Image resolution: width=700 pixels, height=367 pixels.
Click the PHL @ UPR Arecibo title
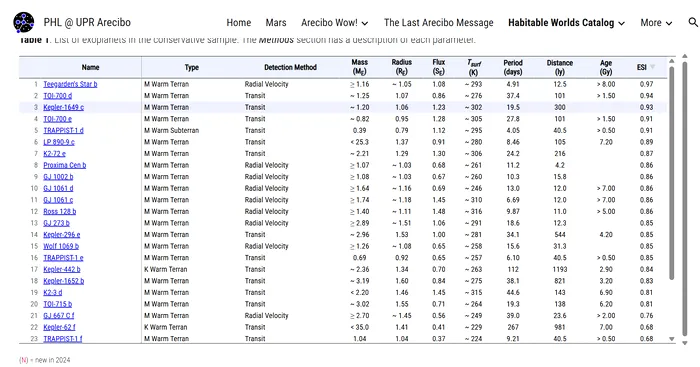87,22
